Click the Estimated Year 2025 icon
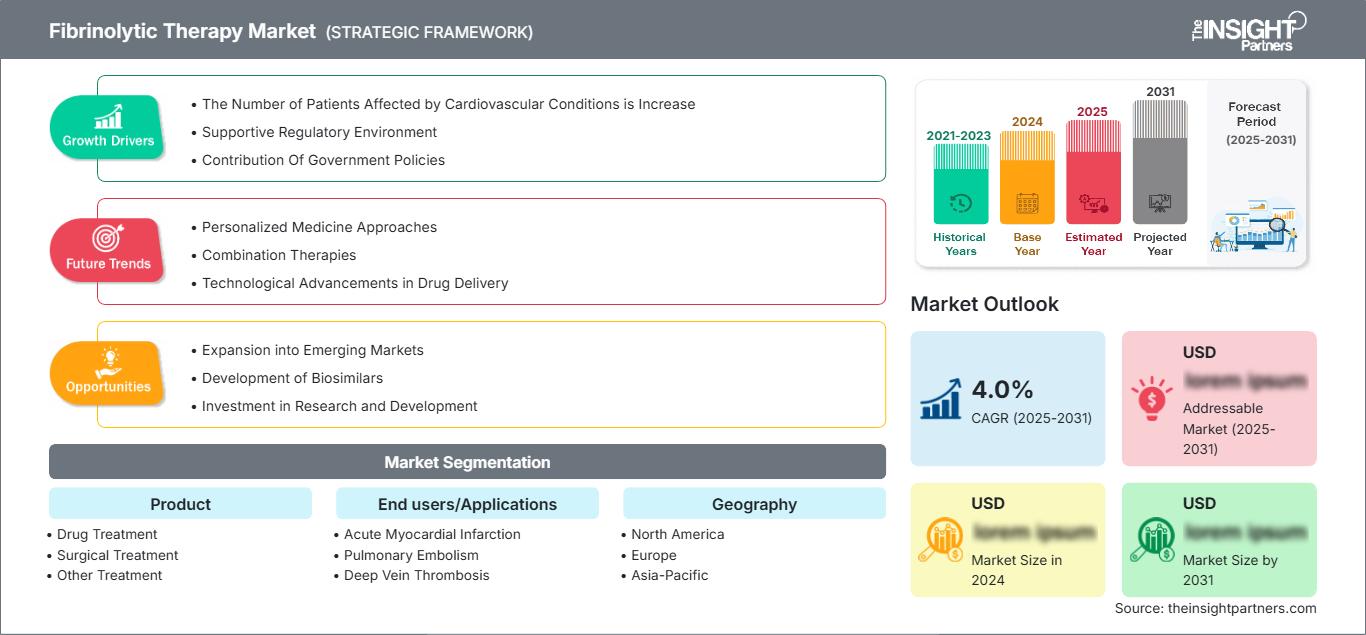This screenshot has width=1366, height=635. click(x=1093, y=205)
